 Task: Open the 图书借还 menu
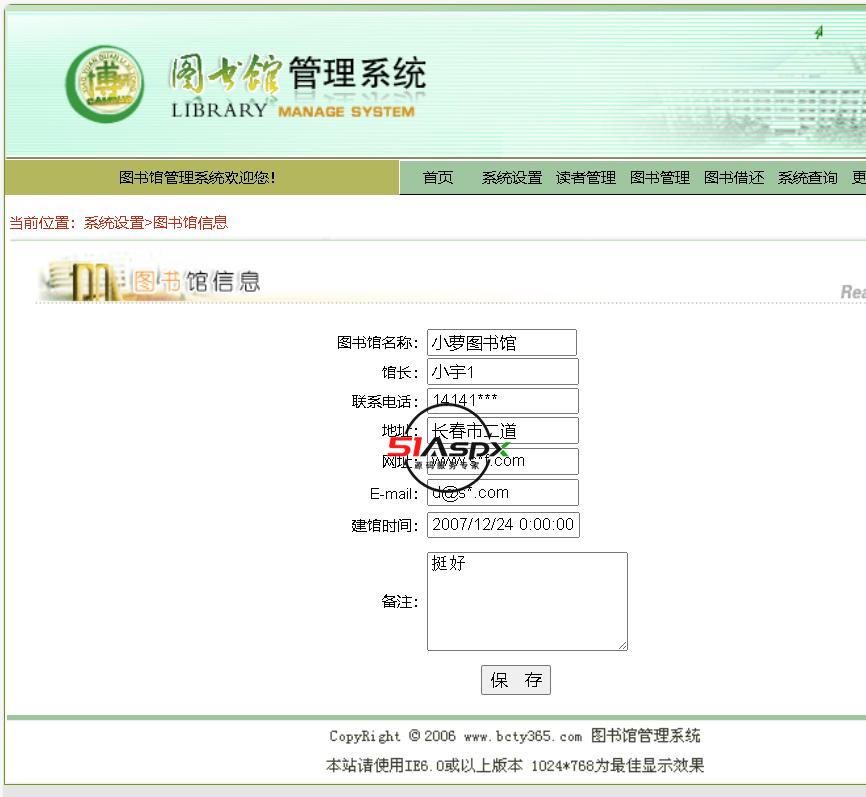coord(734,178)
